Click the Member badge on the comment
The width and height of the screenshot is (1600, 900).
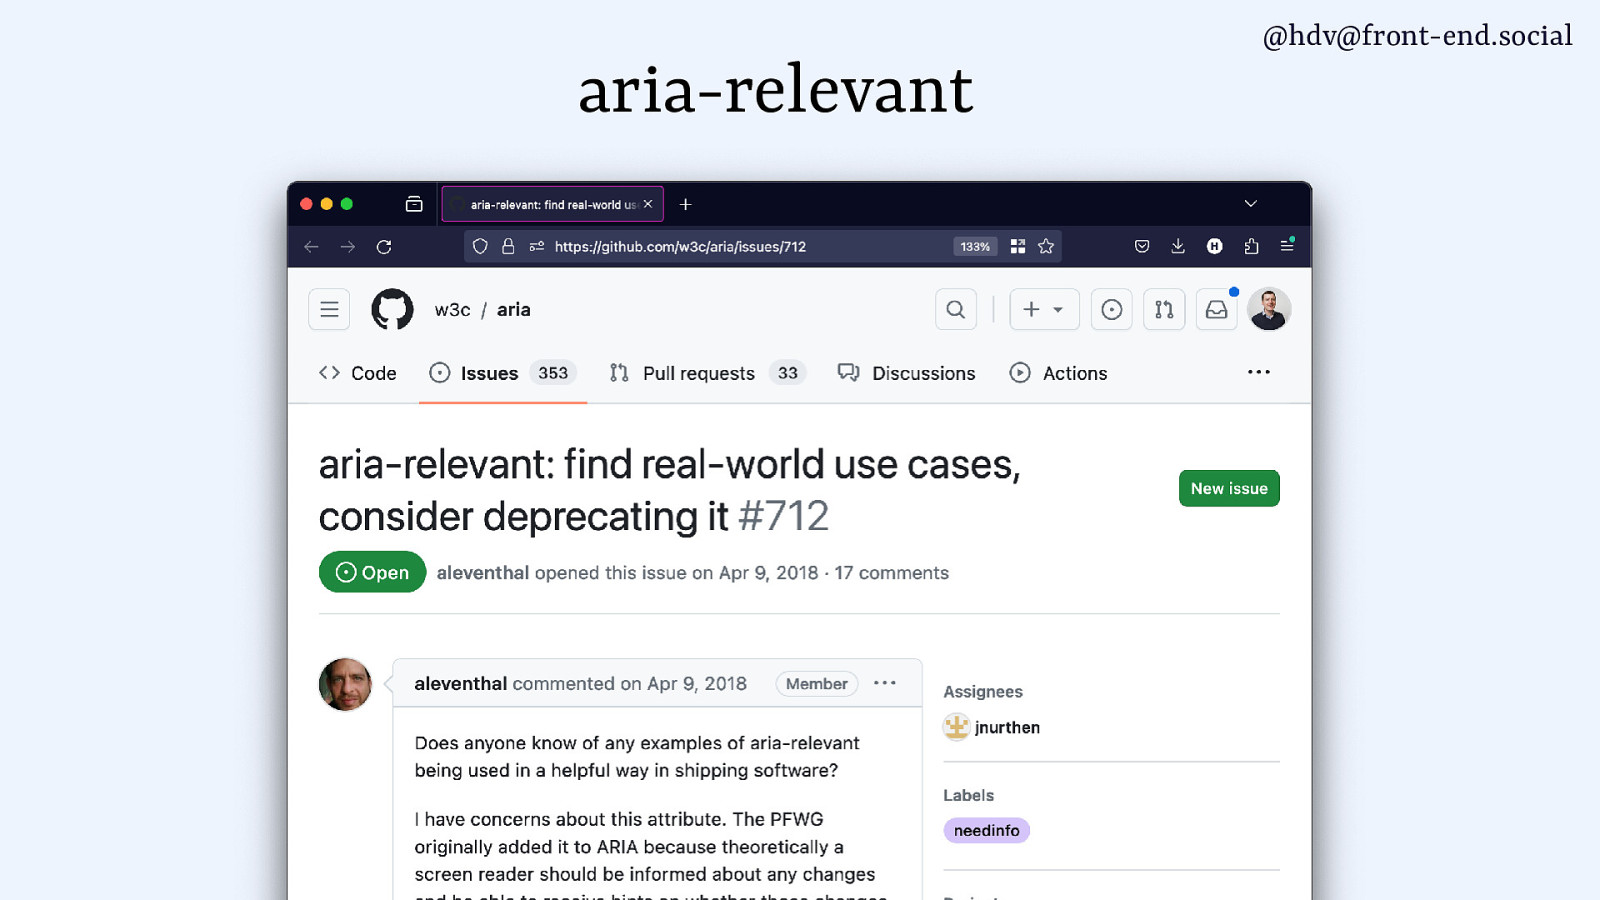click(817, 684)
